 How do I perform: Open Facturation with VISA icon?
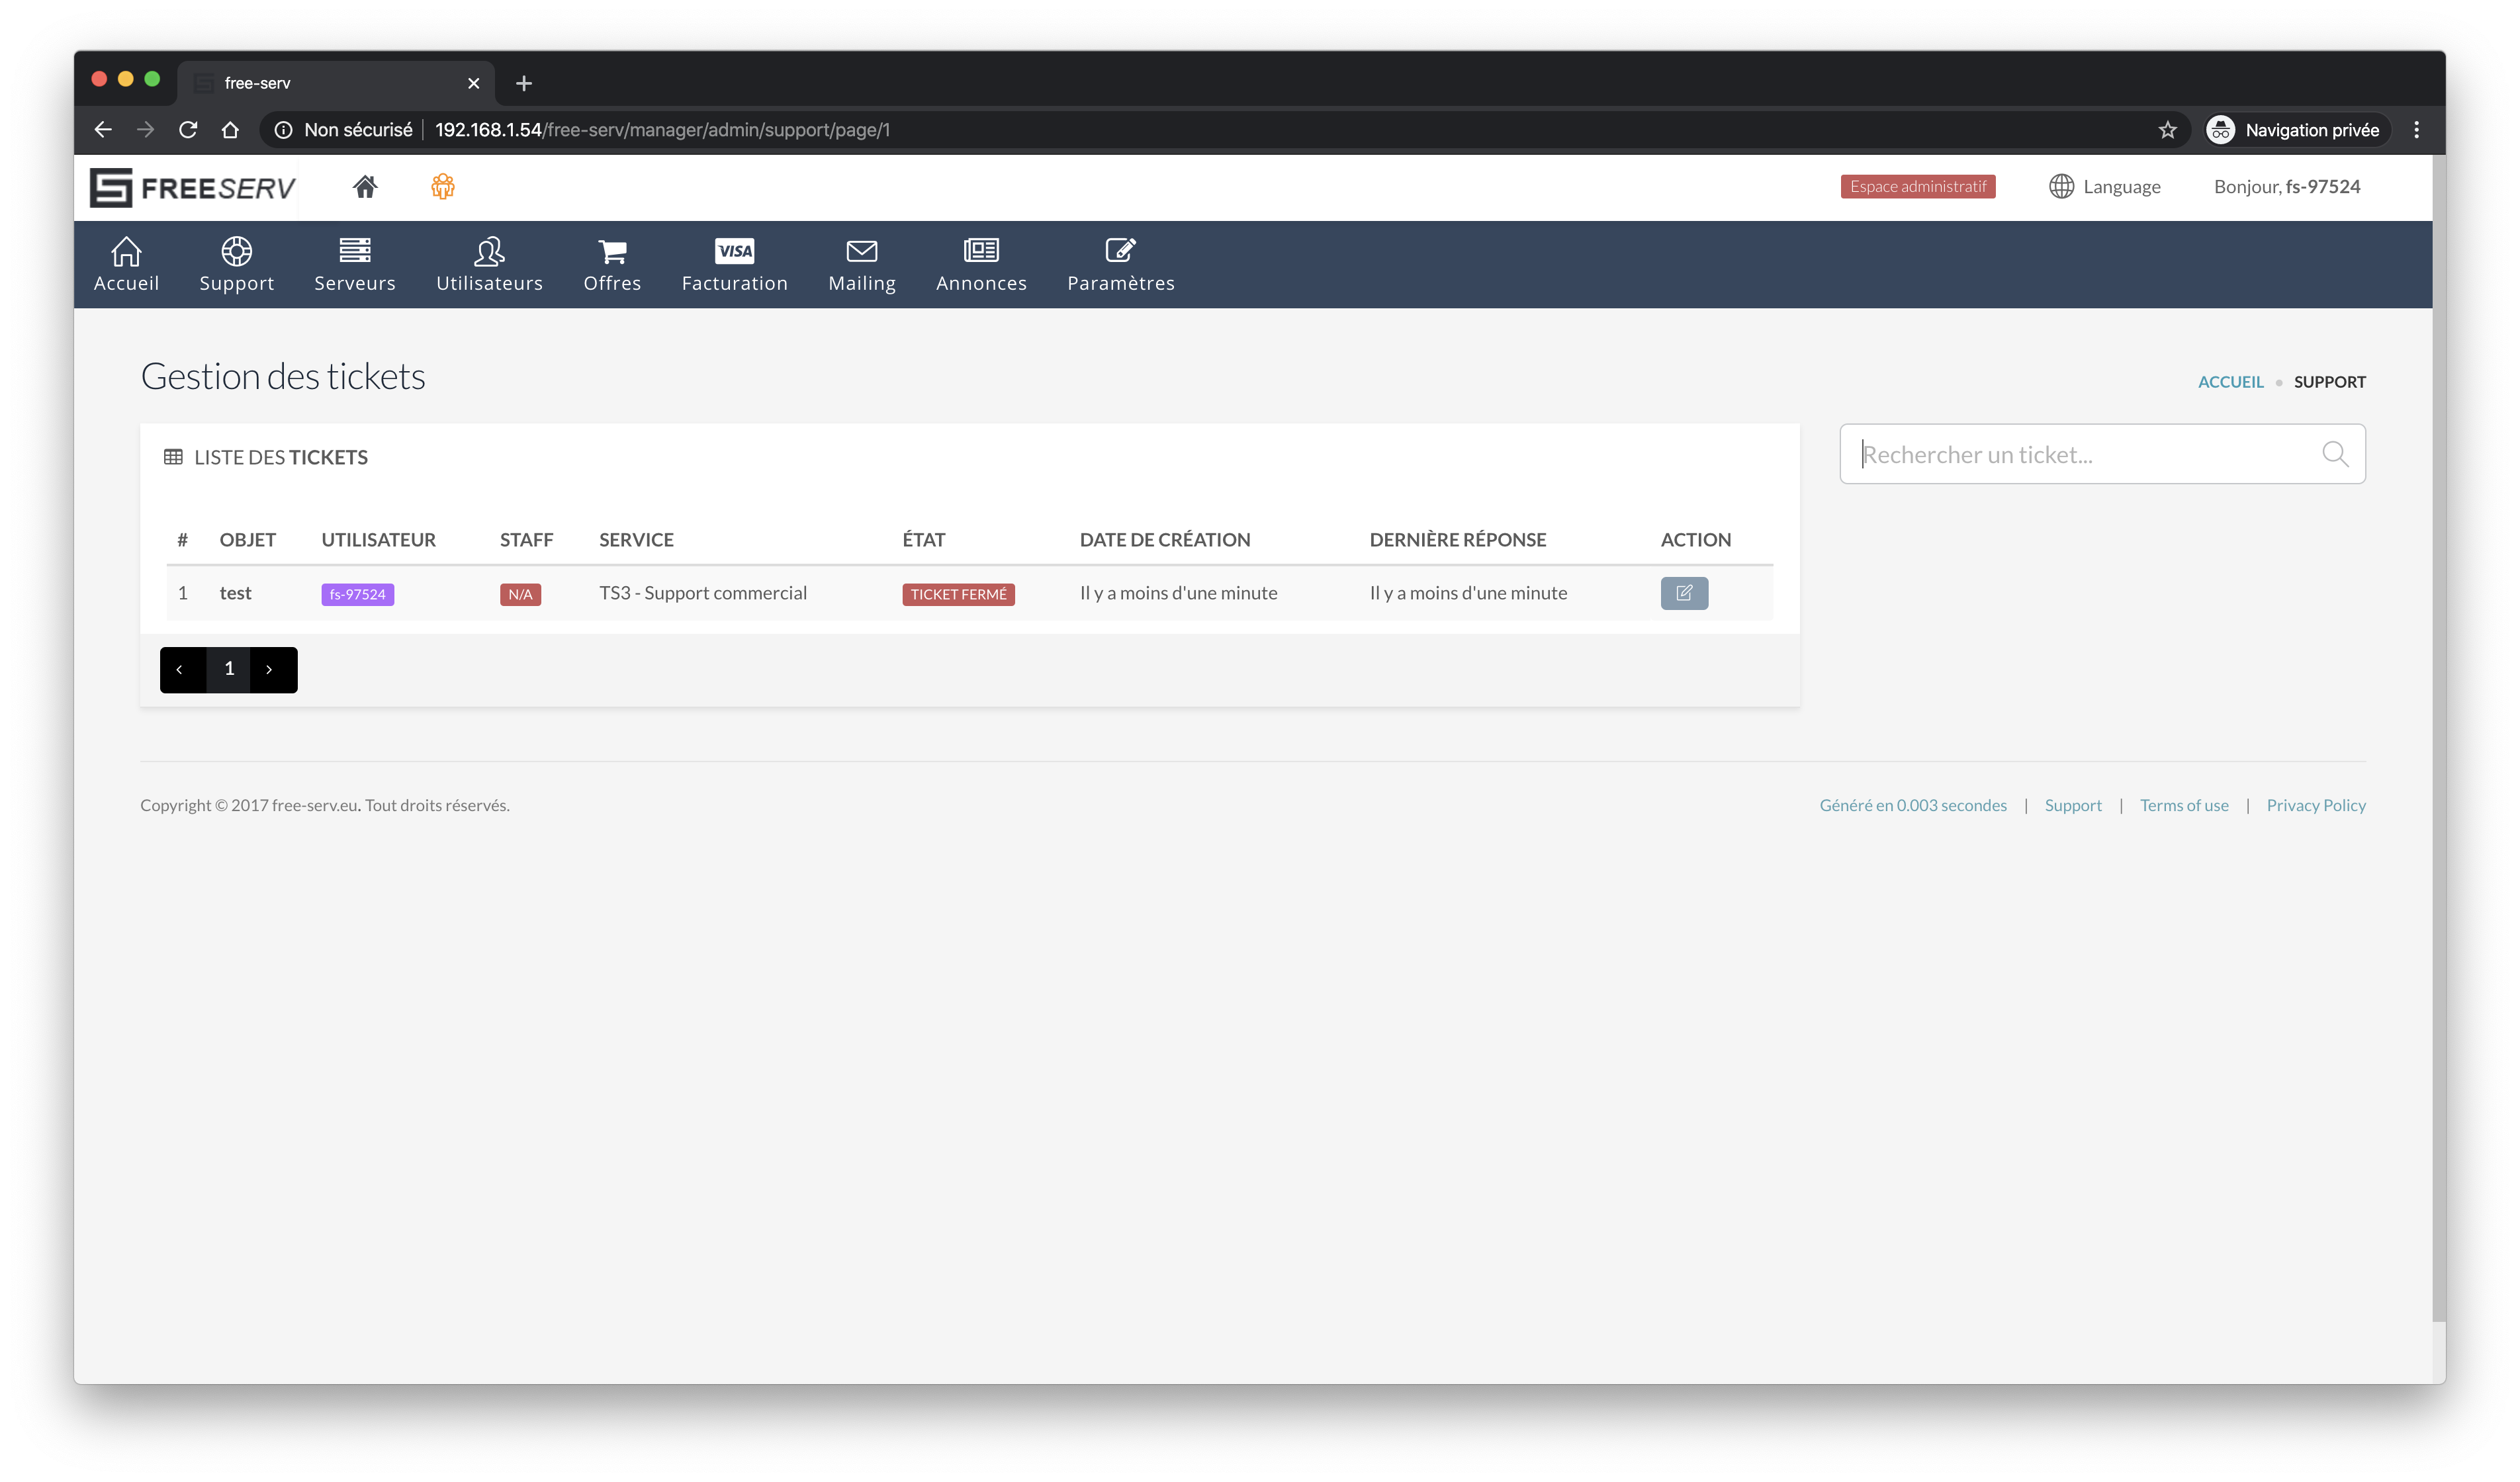[734, 265]
